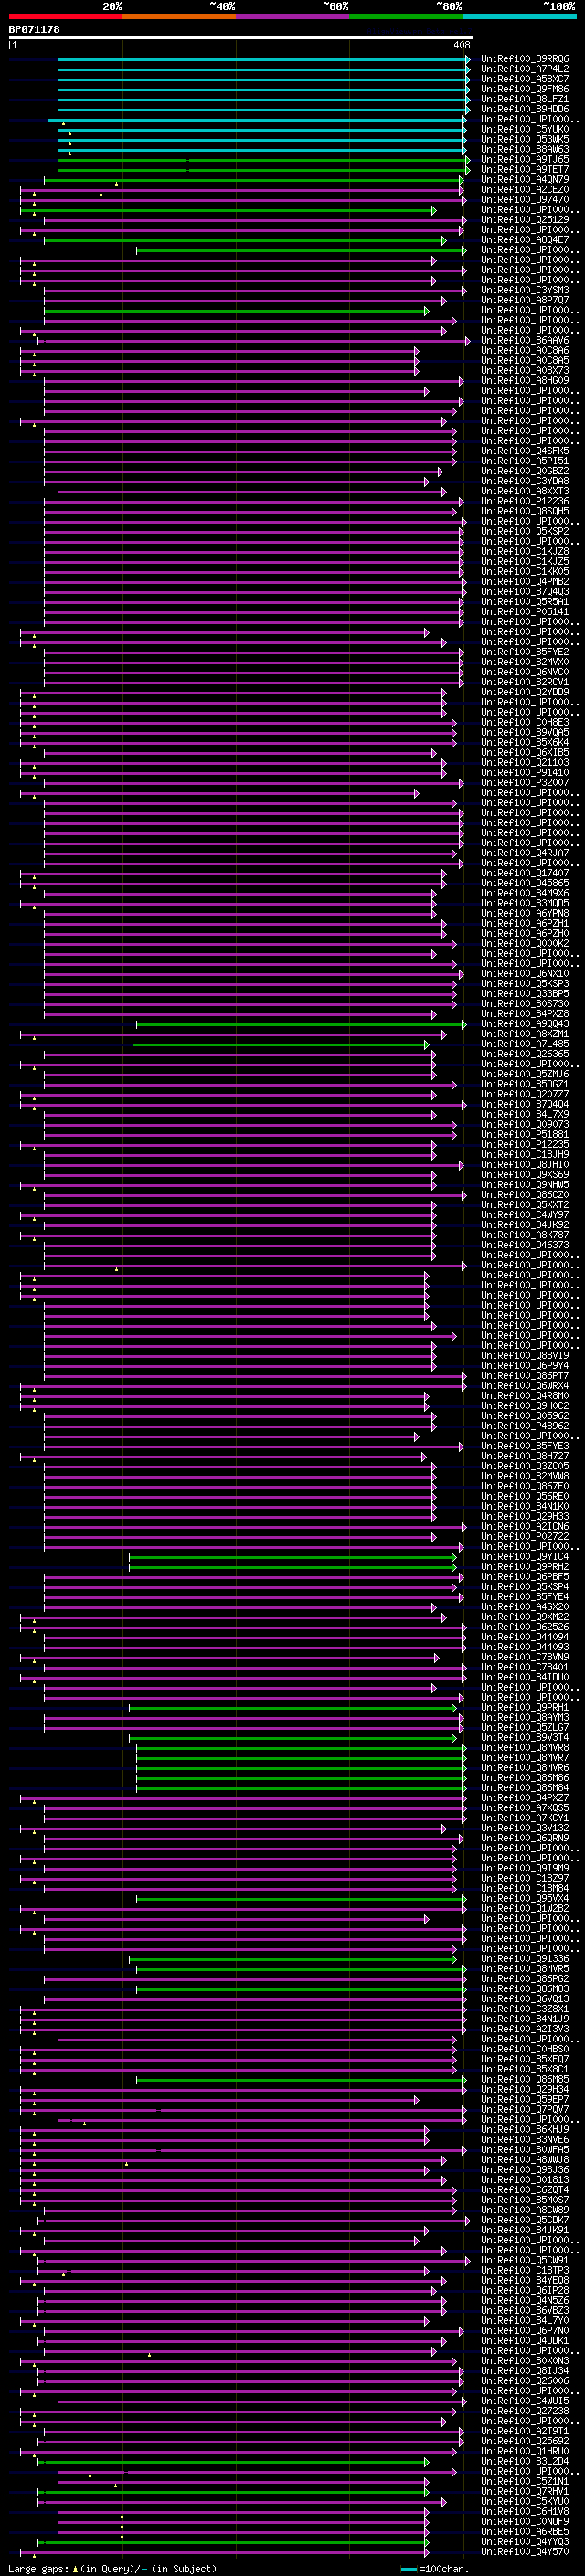Select the UniRef100_Q8H727 hit name
Viewport: 585px width, 2576px height.
pyautogui.click(x=525, y=1456)
